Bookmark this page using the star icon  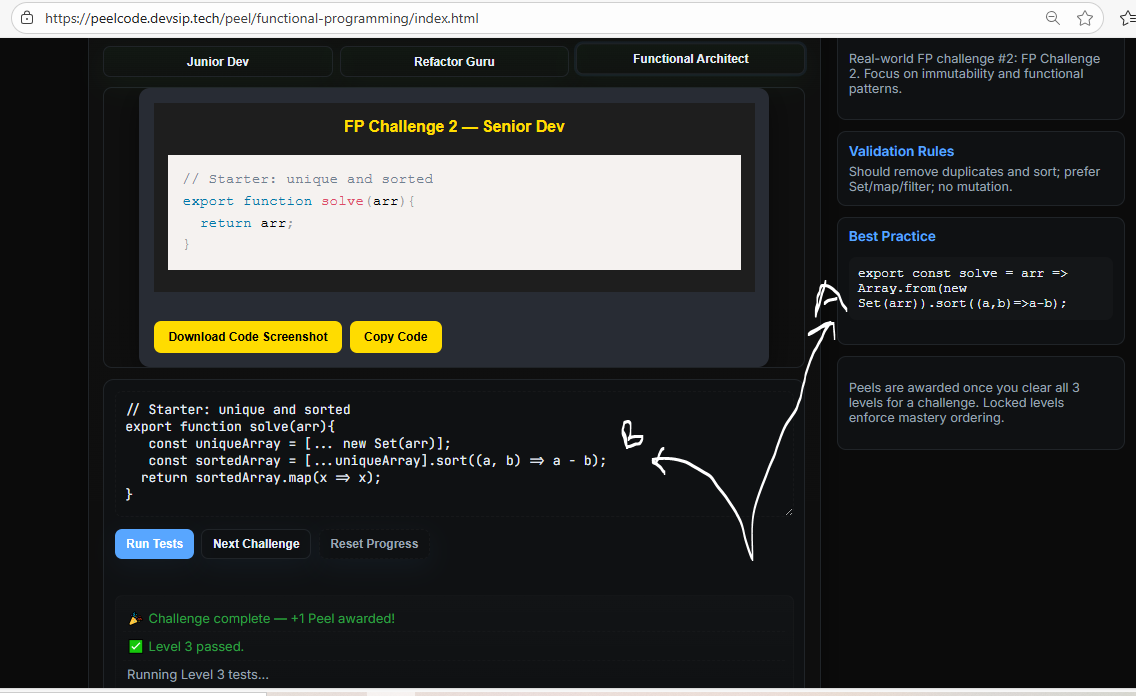1084,18
